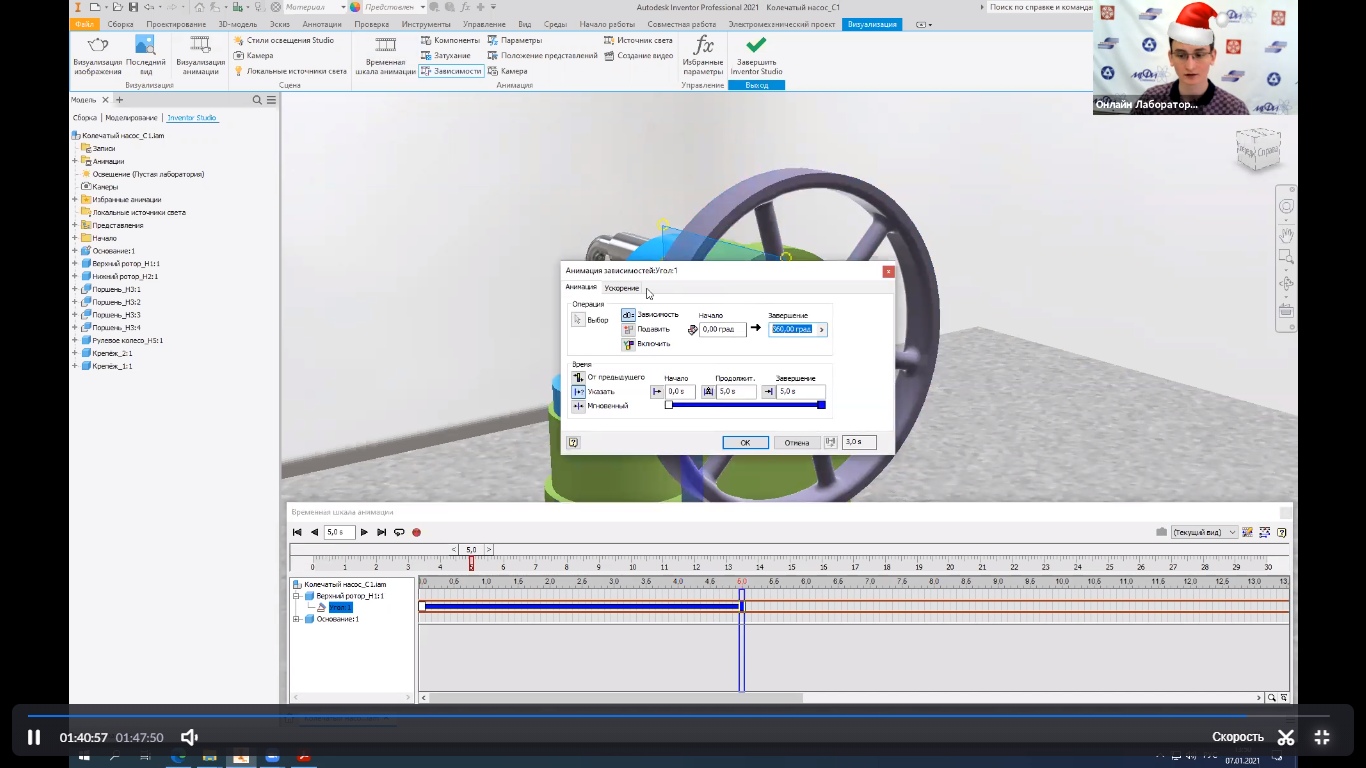The height and width of the screenshot is (768, 1366).
Task: Expand the Основание:1 timeline tree node
Action: pos(297,619)
